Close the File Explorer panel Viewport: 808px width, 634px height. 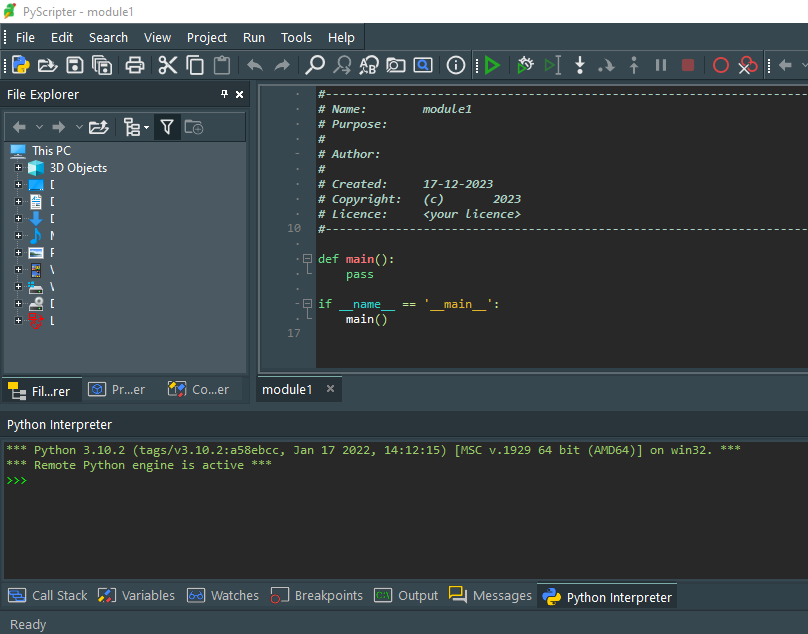(x=240, y=94)
